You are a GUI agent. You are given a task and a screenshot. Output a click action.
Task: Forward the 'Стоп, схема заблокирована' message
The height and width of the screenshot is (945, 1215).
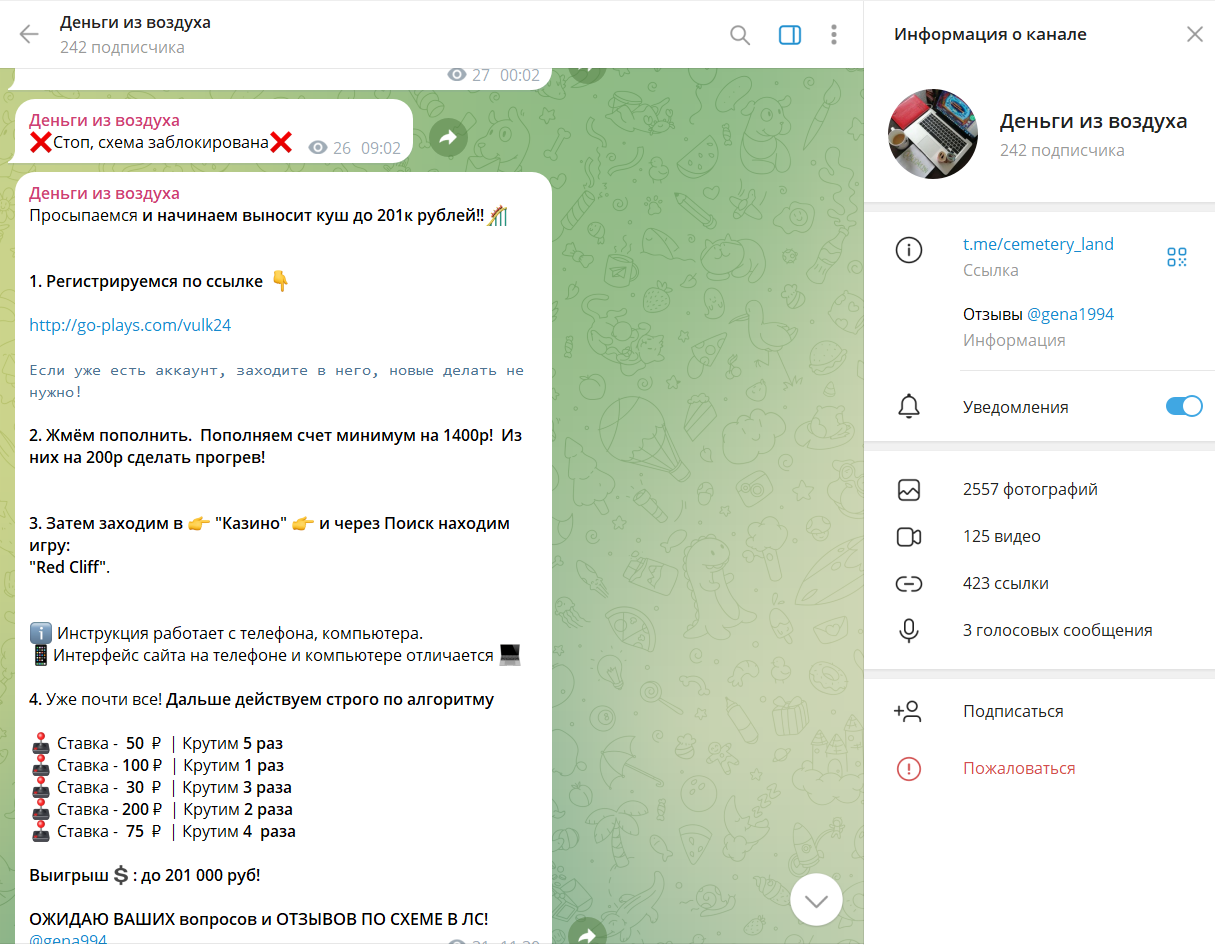tap(447, 138)
